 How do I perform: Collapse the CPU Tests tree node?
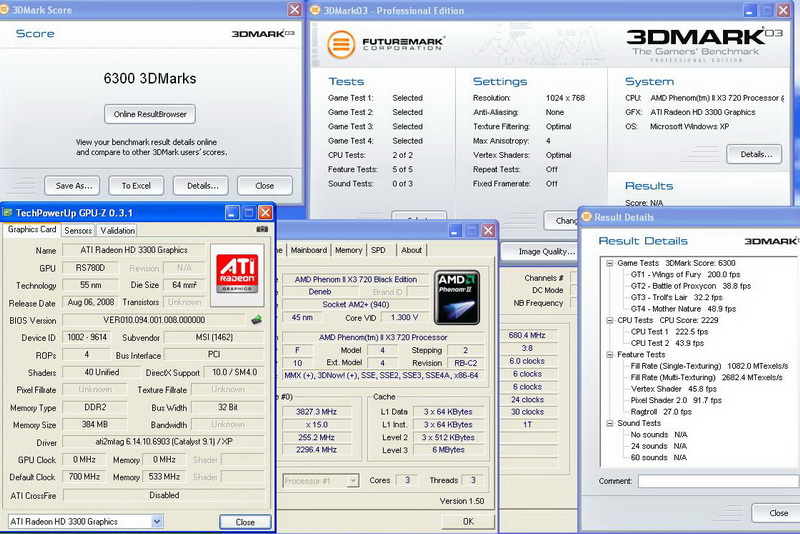[609, 320]
